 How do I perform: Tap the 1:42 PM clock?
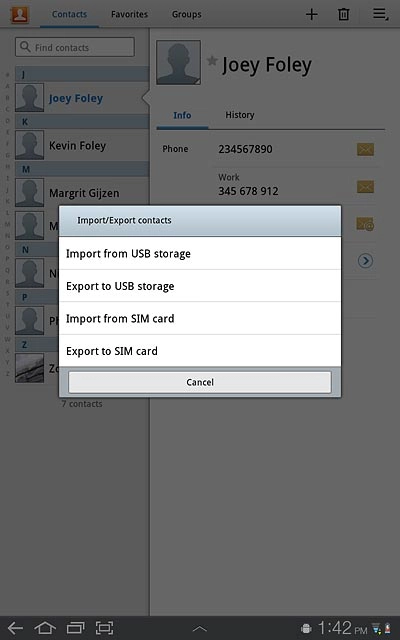(x=342, y=628)
